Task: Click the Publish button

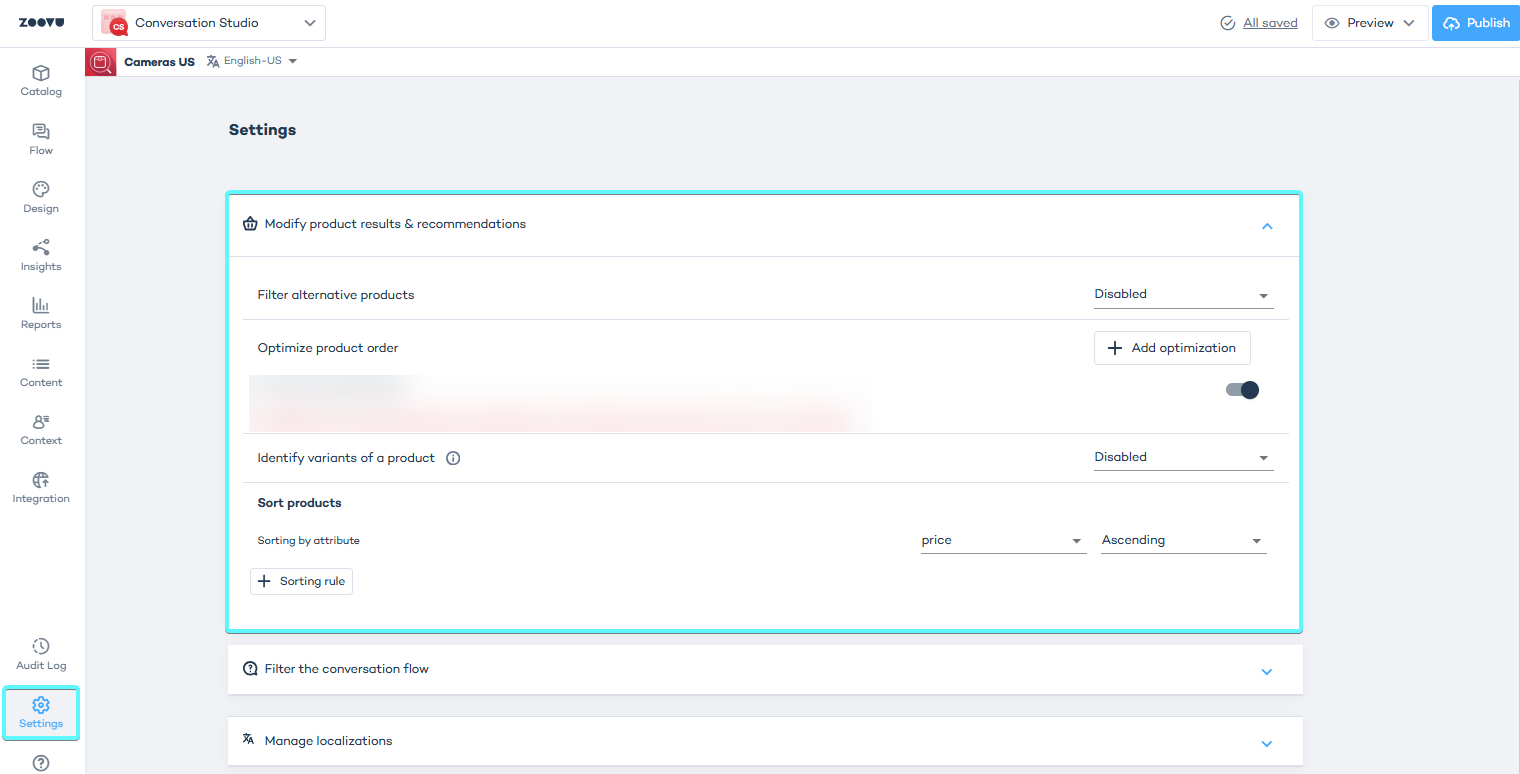Action: 1476,23
